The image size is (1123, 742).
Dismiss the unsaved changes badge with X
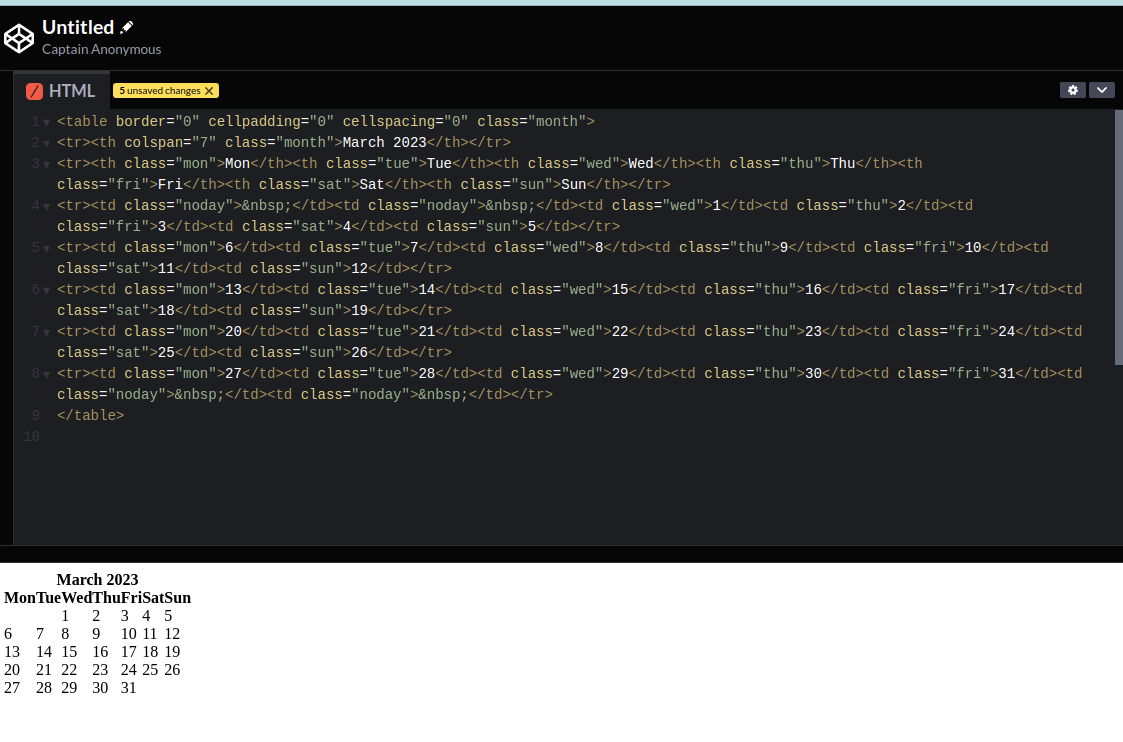point(209,91)
